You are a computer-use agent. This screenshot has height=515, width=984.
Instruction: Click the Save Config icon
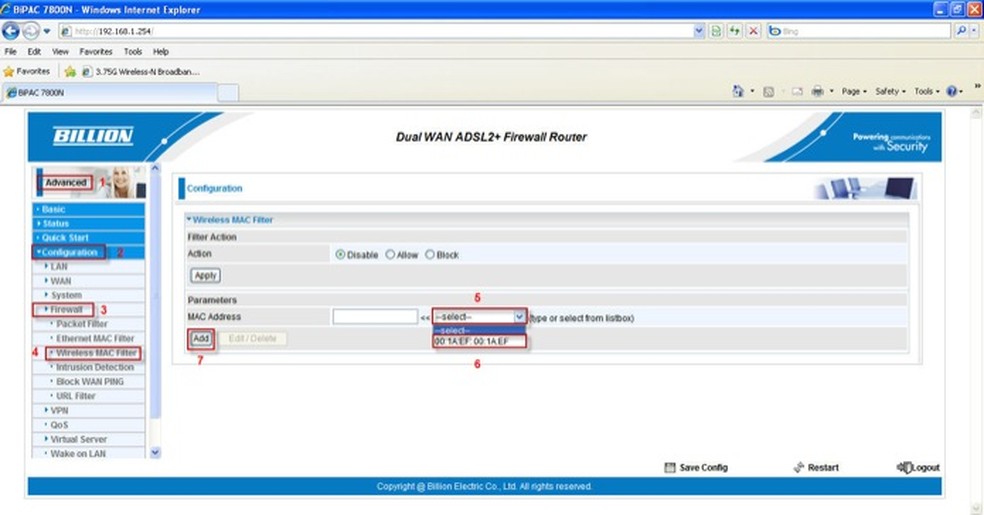pos(670,467)
